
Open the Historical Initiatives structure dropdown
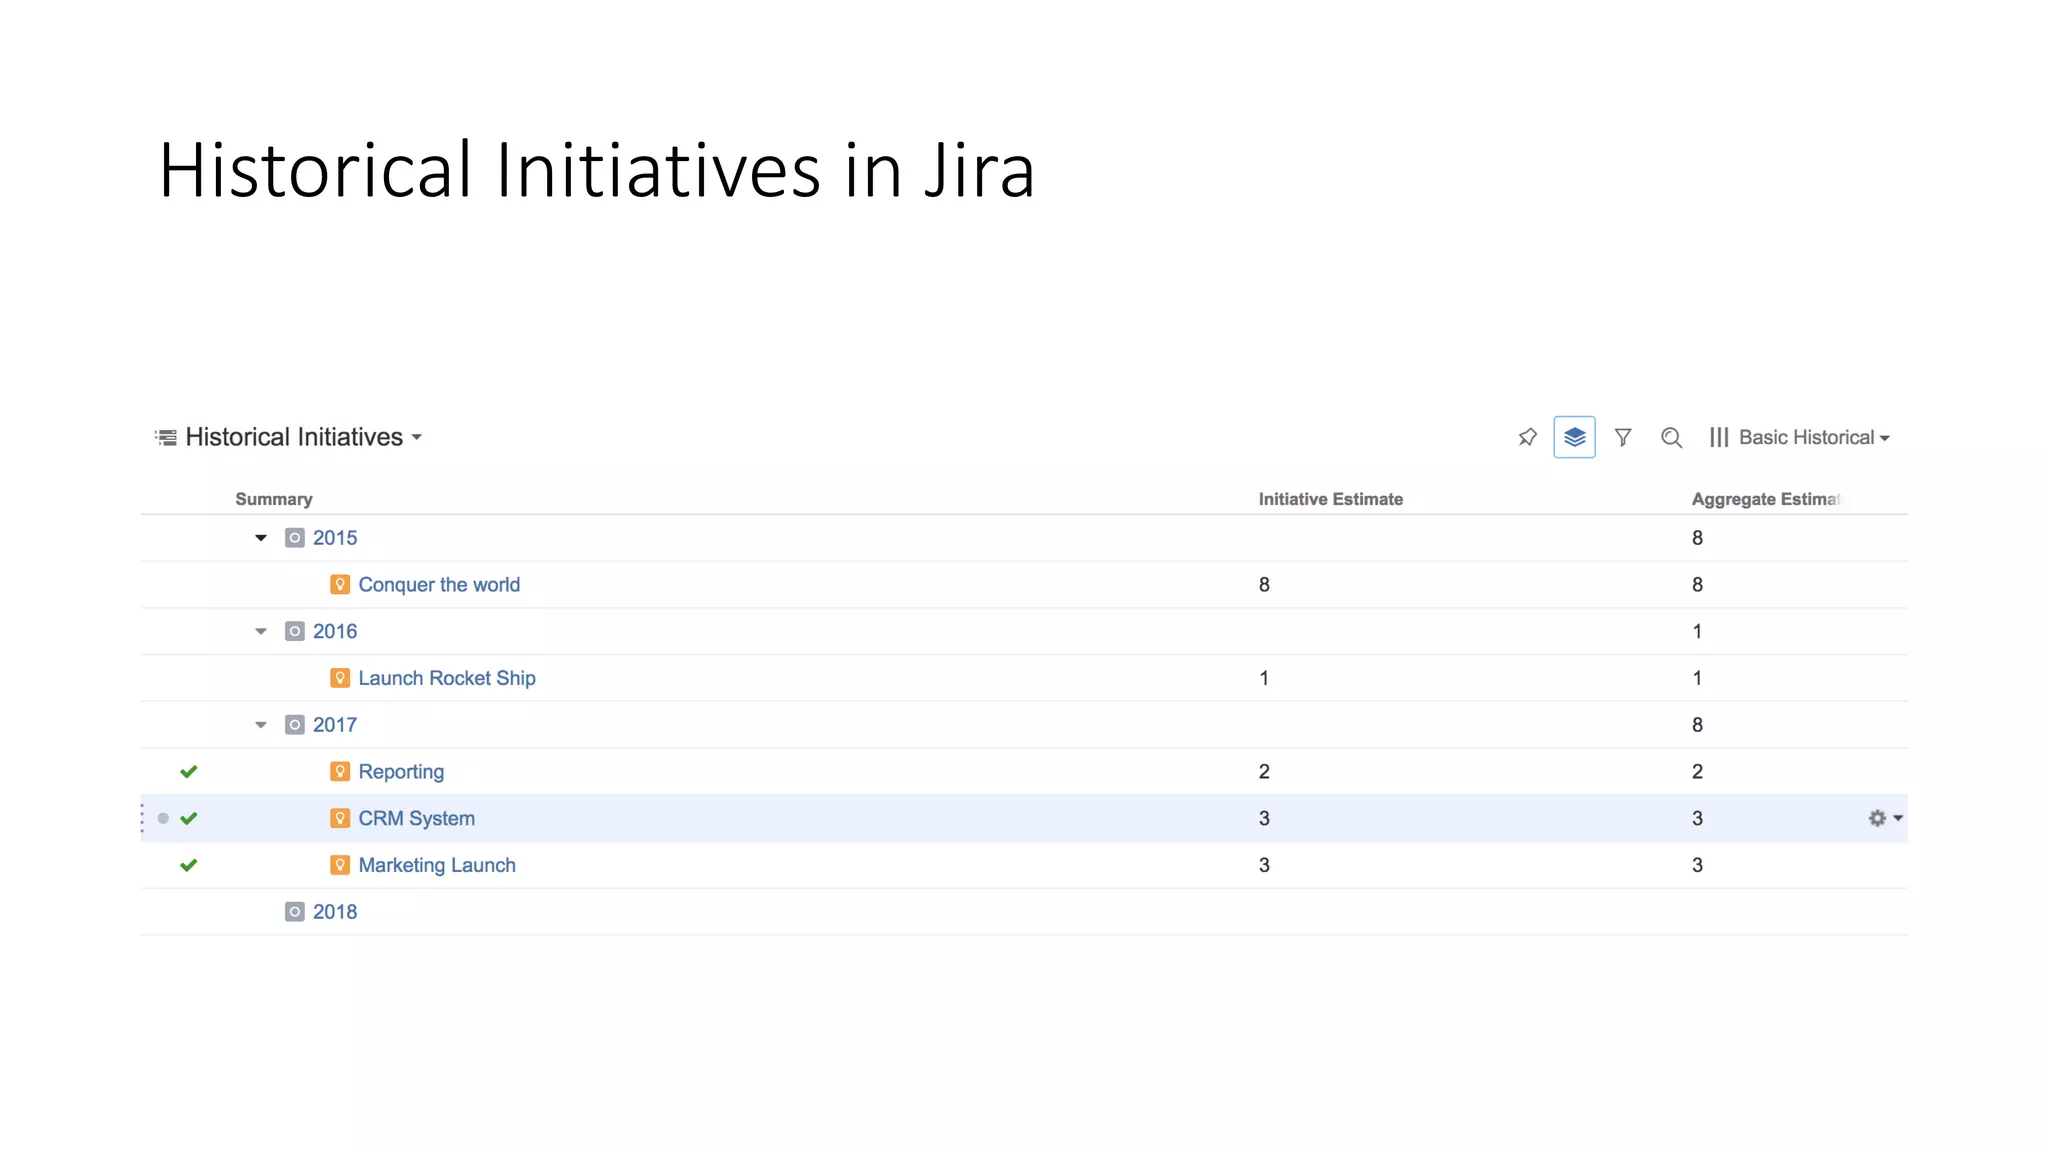point(304,437)
